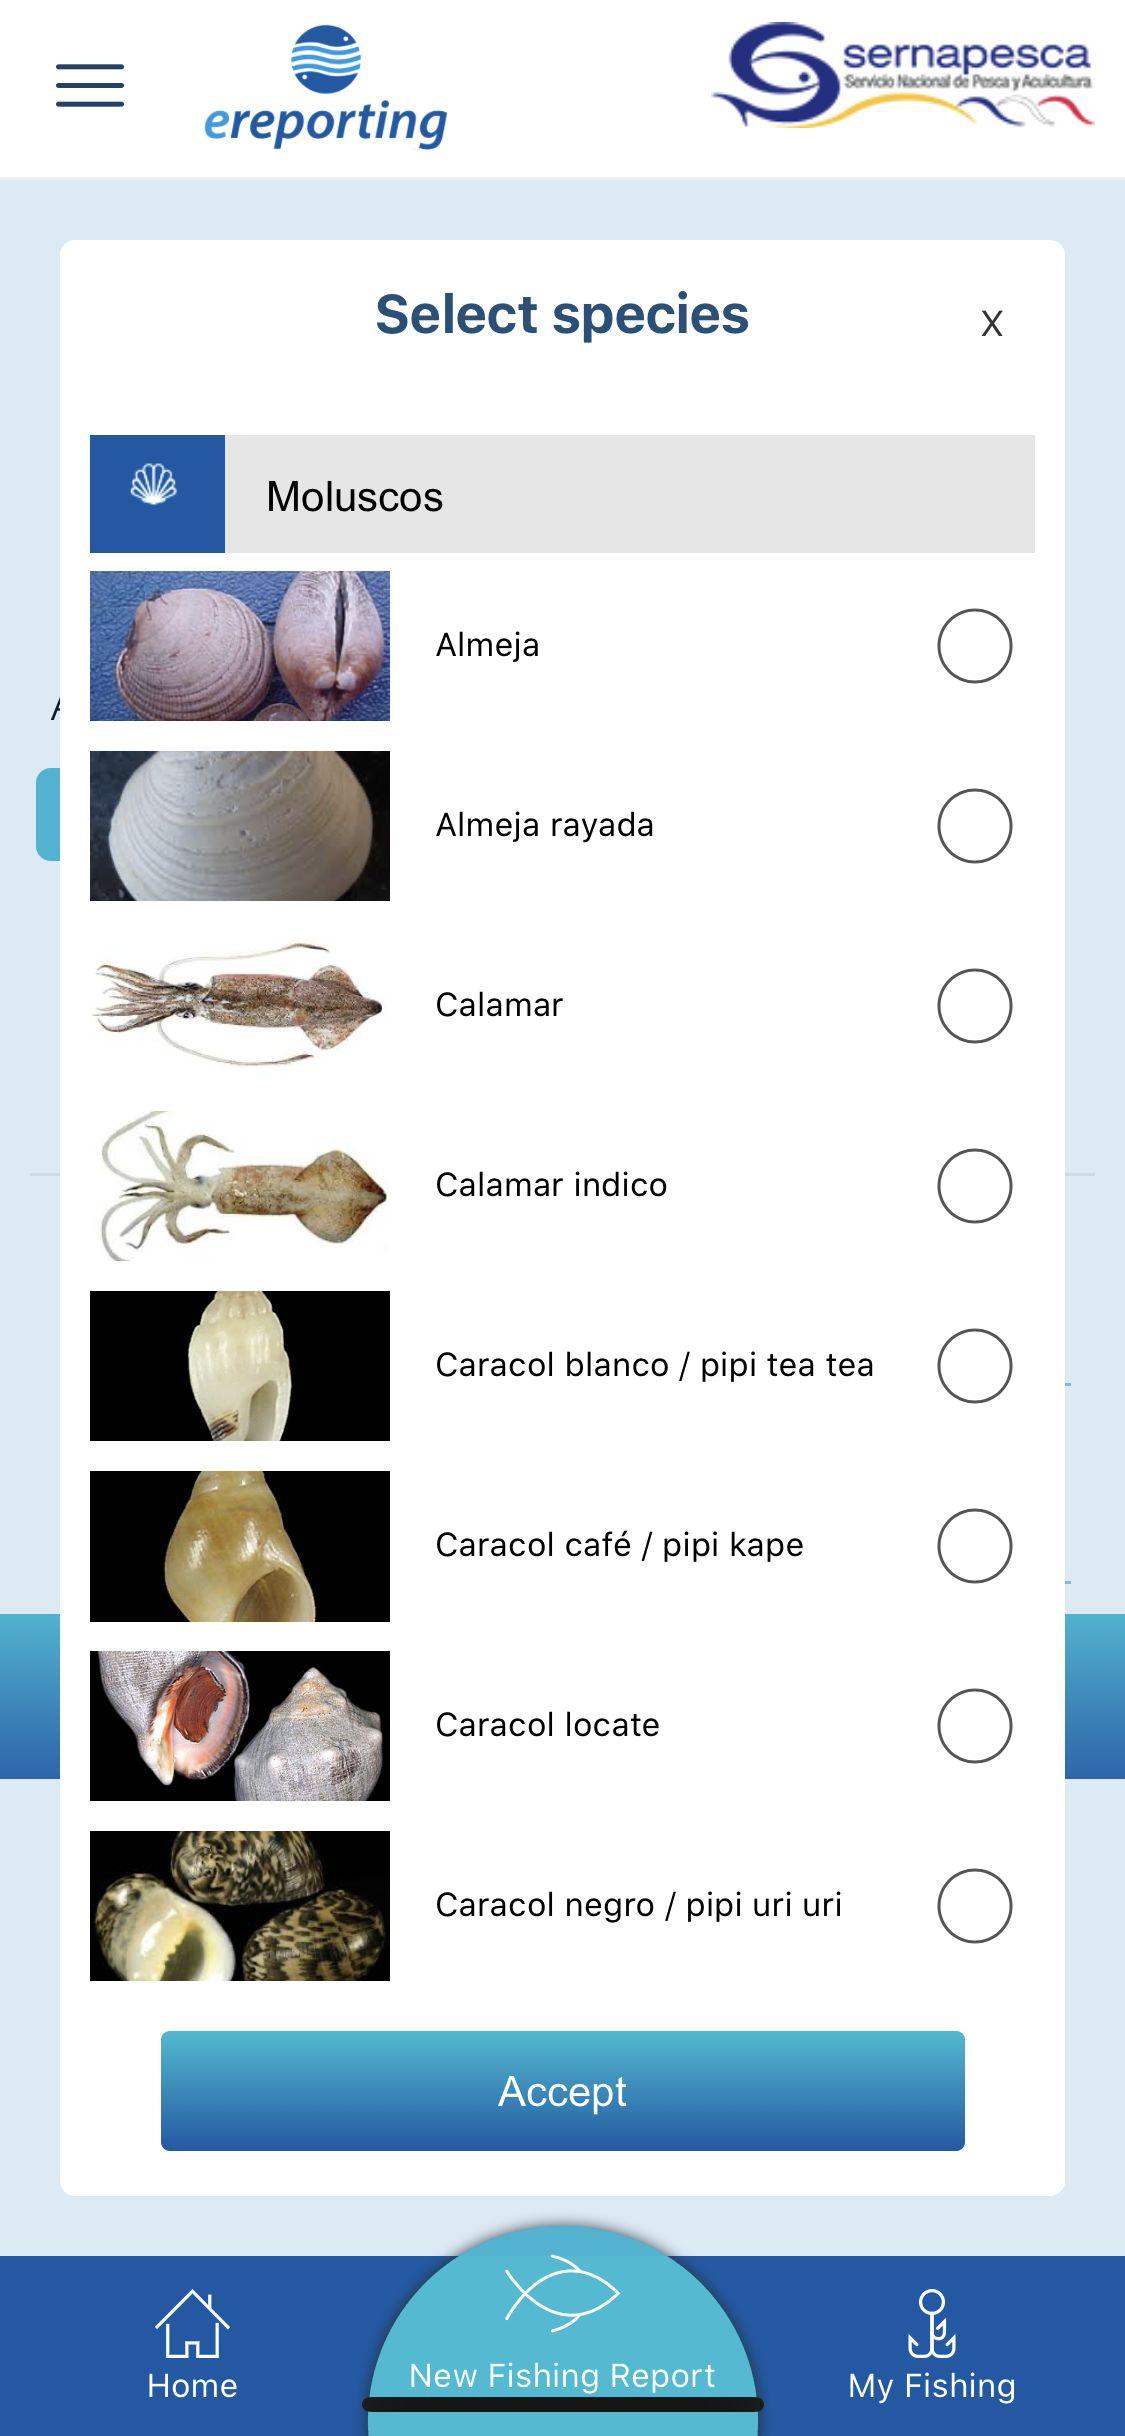Select Caracol café / pipi kape option

(x=975, y=1546)
